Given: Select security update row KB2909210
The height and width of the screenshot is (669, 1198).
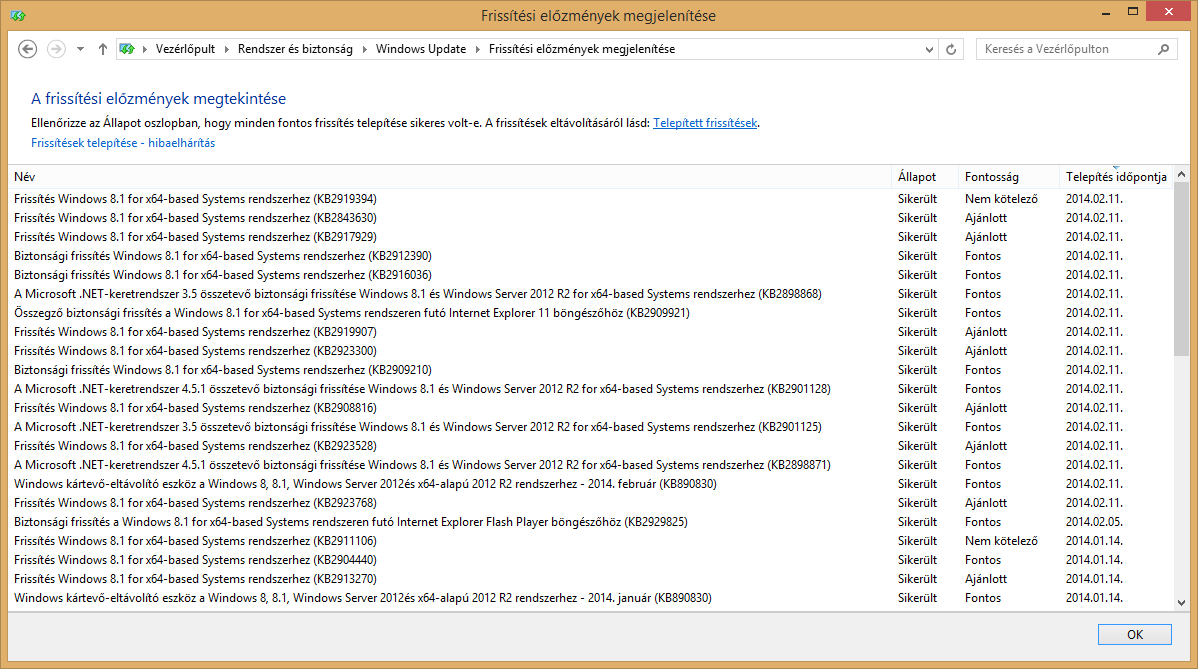Looking at the screenshot, I should [590, 370].
